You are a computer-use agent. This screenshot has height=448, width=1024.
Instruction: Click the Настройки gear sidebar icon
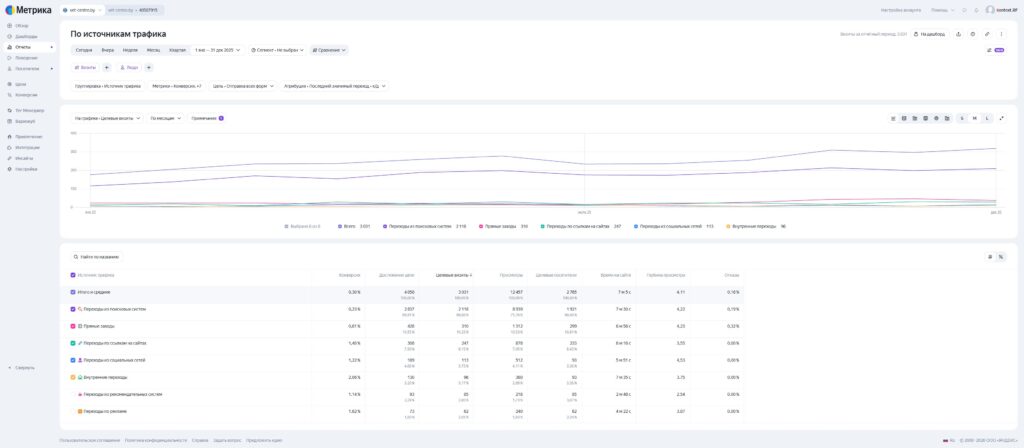tap(9, 168)
